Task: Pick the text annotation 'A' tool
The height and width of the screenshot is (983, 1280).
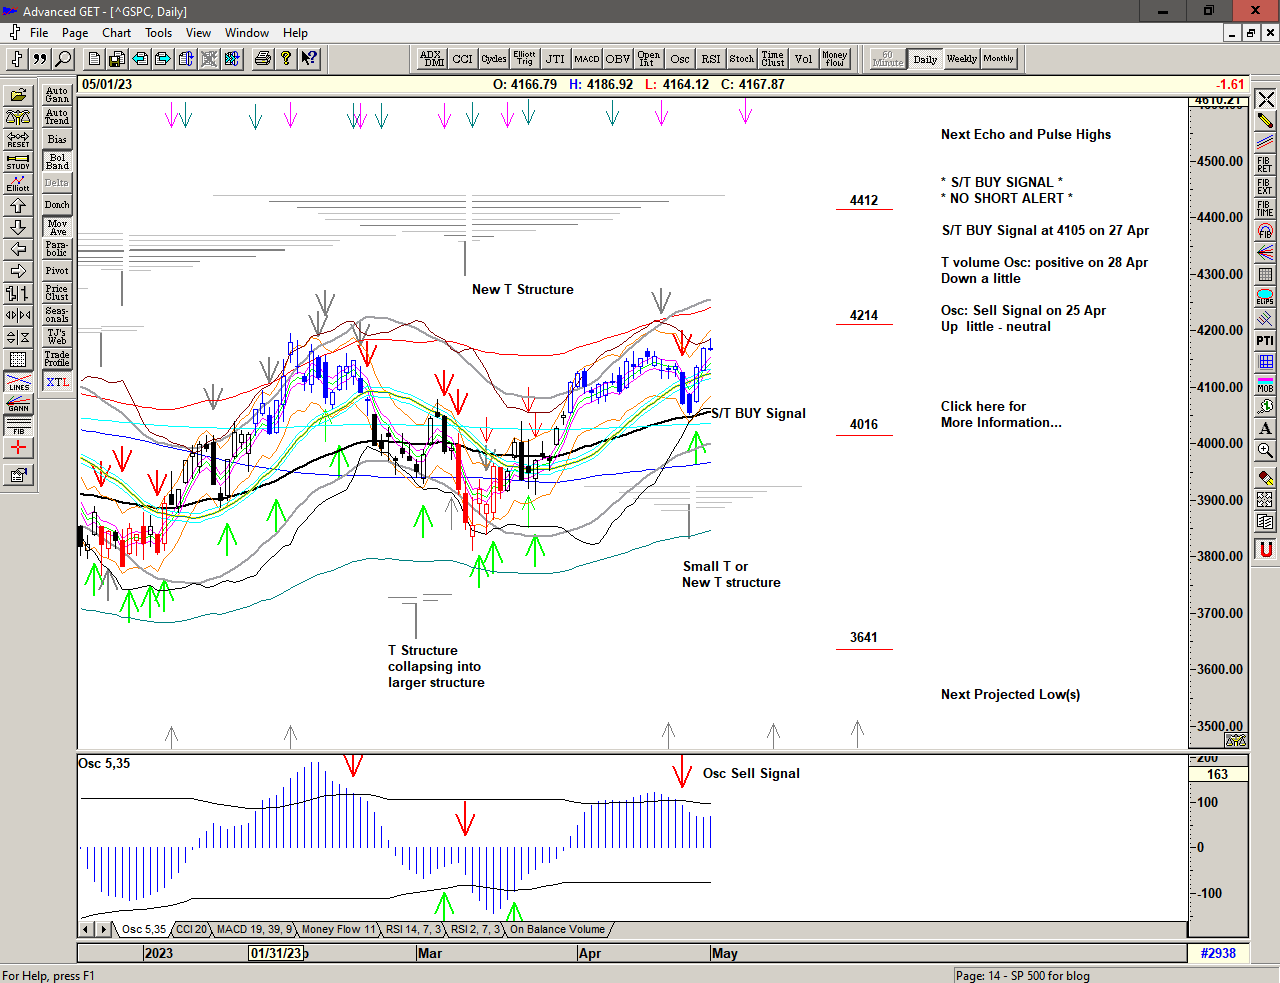Action: point(1265,428)
